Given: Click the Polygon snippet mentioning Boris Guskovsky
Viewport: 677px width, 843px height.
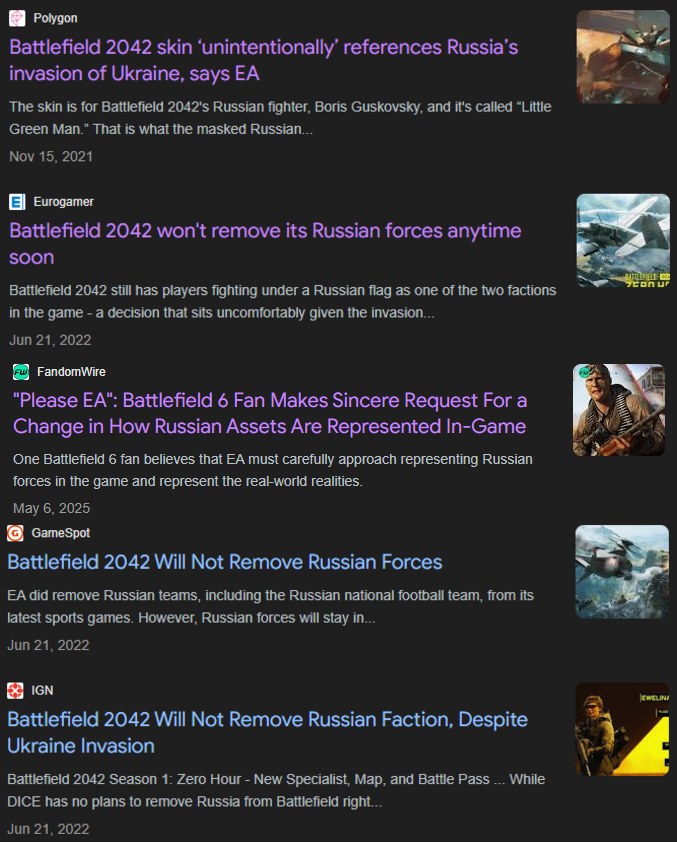Looking at the screenshot, I should tap(280, 118).
